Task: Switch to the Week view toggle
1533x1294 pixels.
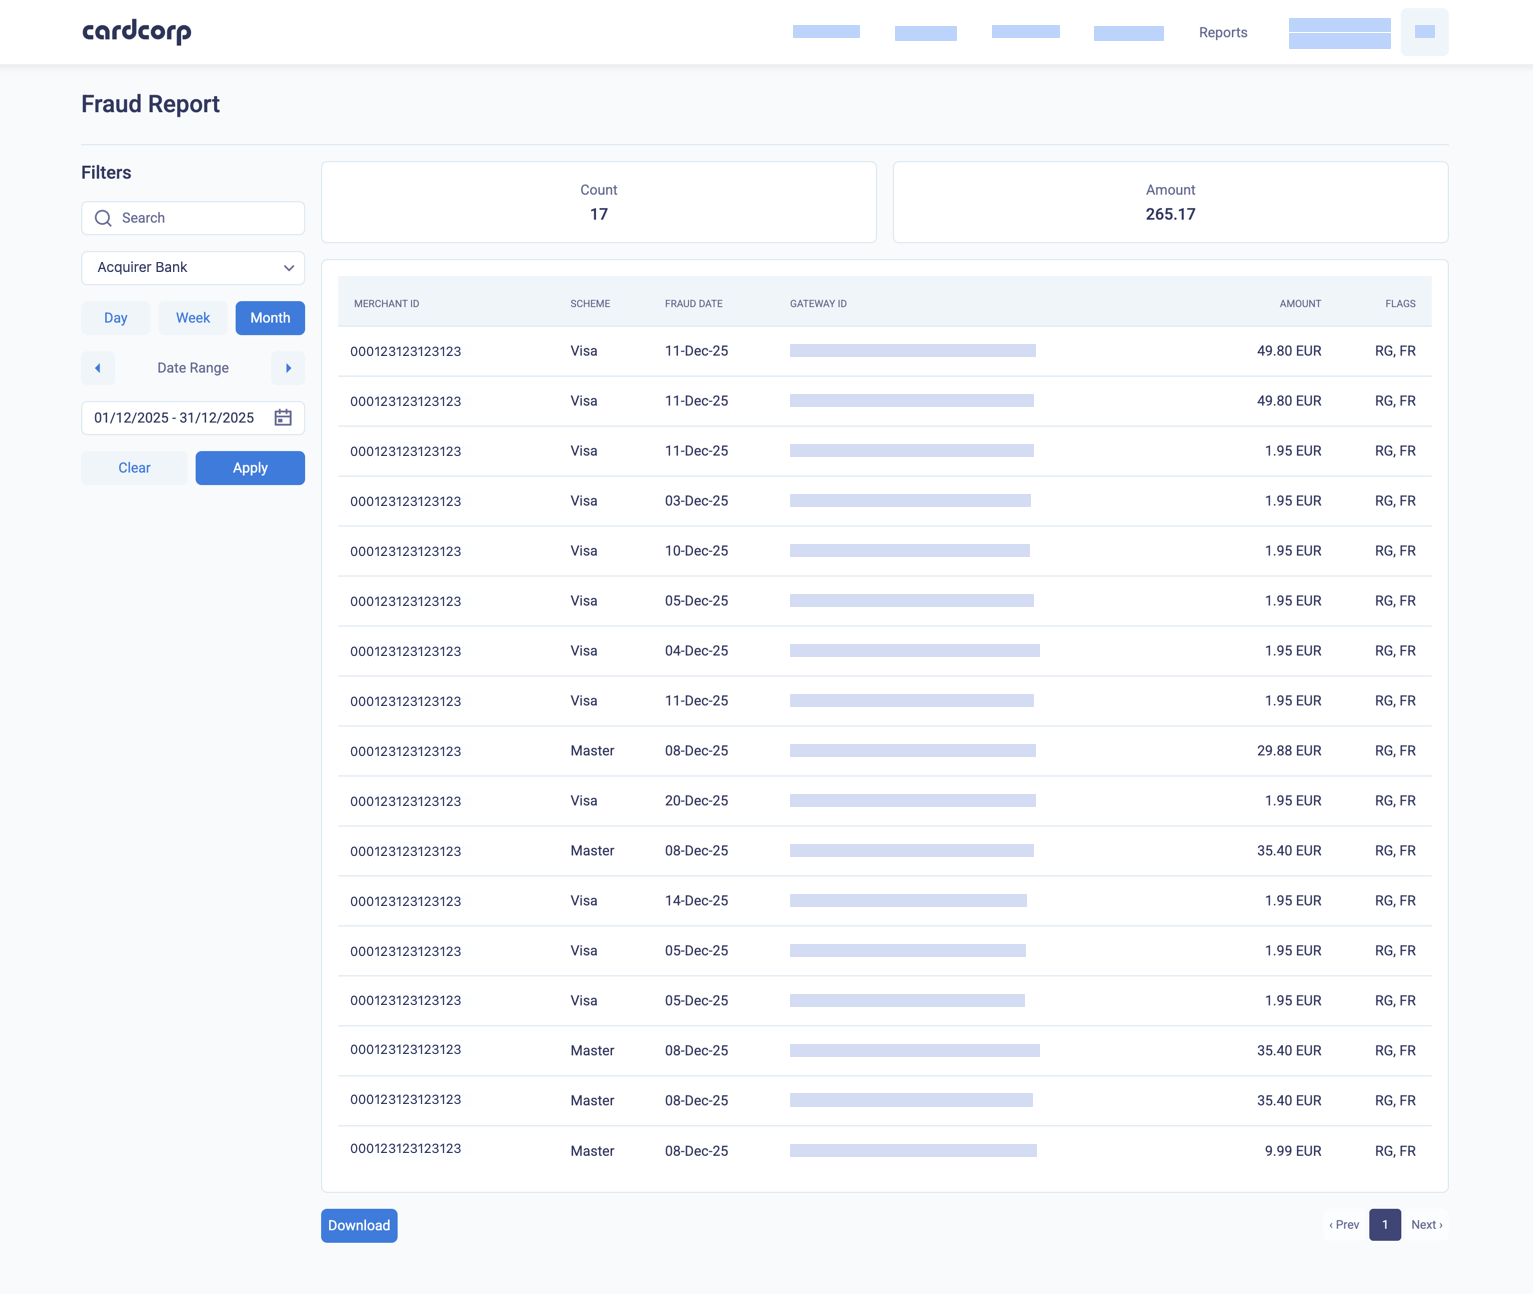Action: coord(192,317)
